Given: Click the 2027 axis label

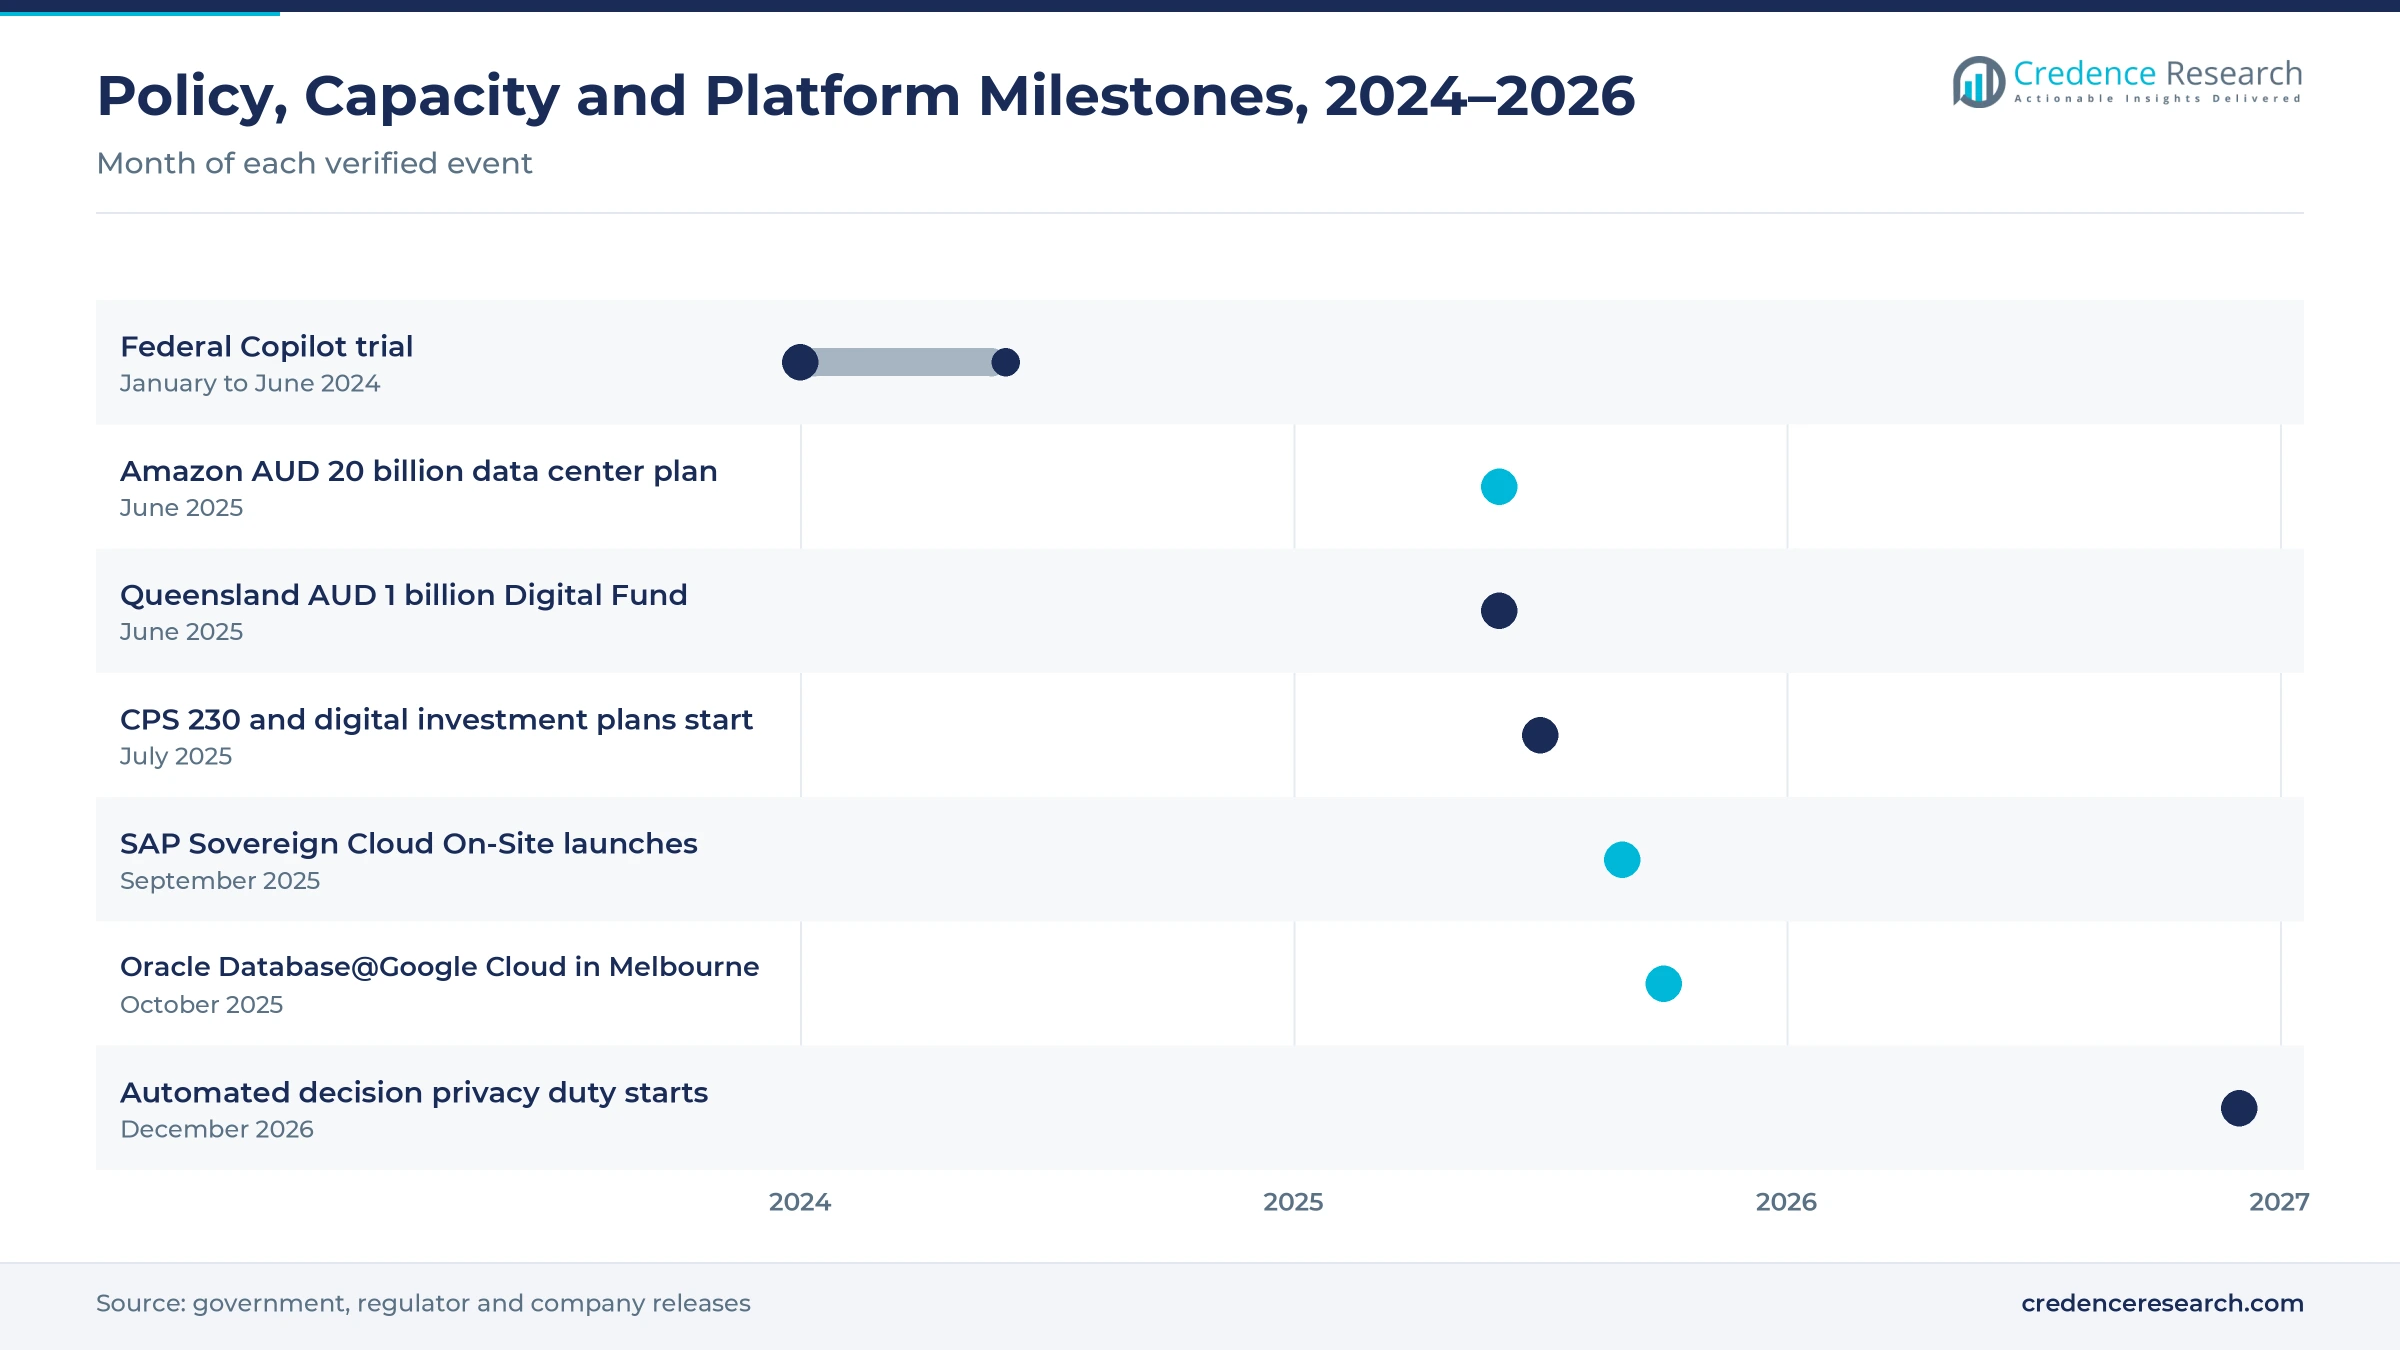Looking at the screenshot, I should (2279, 1202).
